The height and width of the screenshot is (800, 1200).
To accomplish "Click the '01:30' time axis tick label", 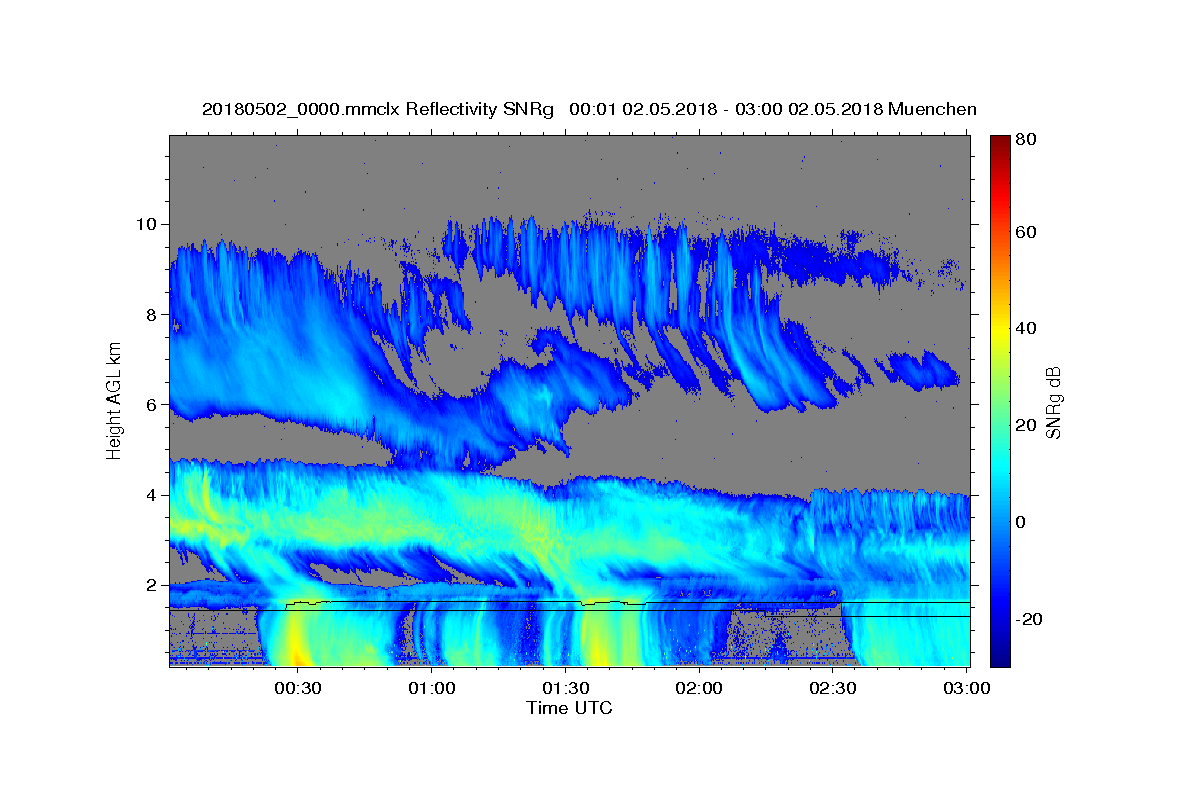I will (x=565, y=689).
